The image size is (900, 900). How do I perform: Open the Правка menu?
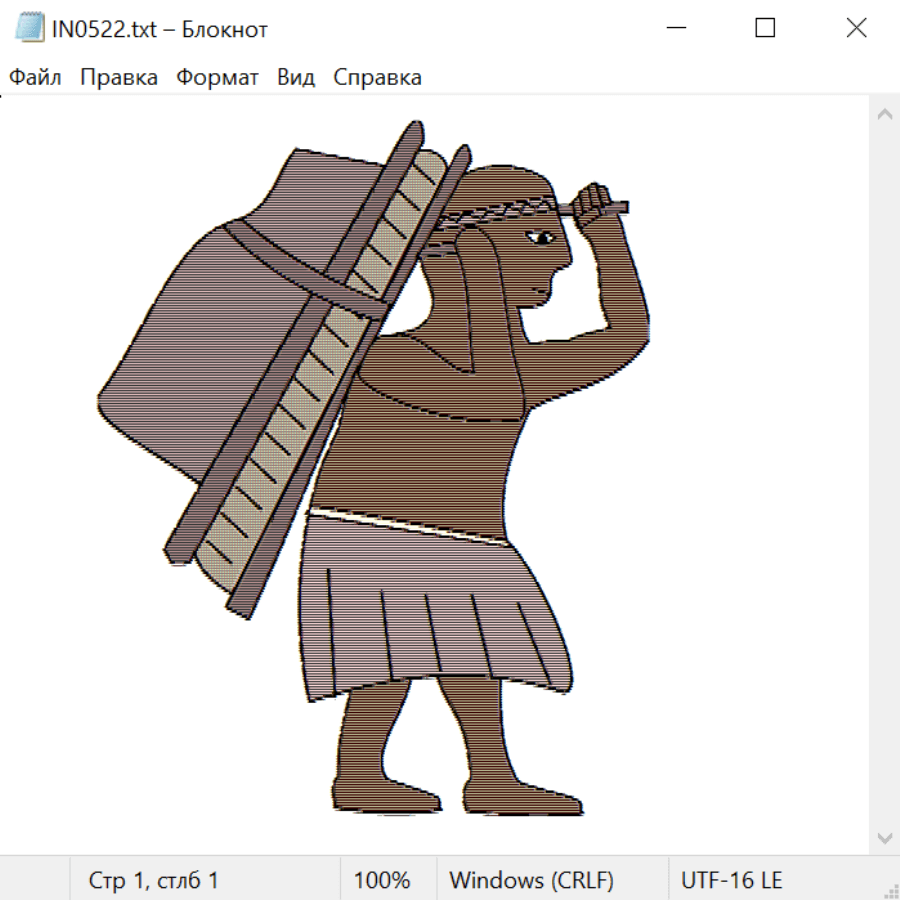(x=119, y=78)
